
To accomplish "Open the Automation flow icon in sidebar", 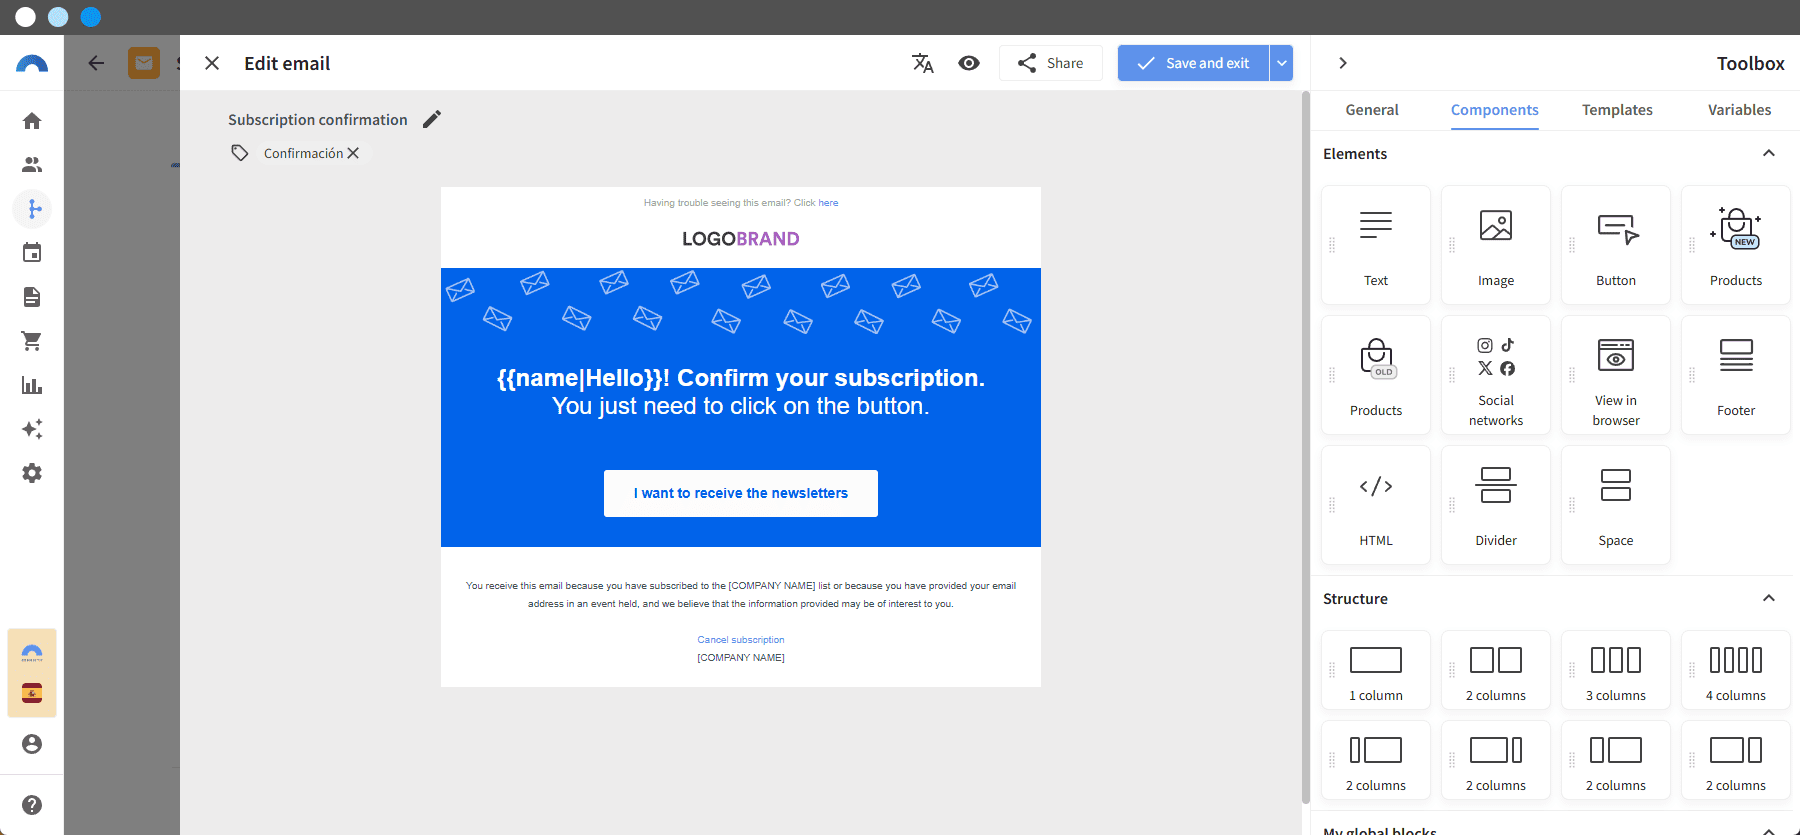I will (33, 209).
